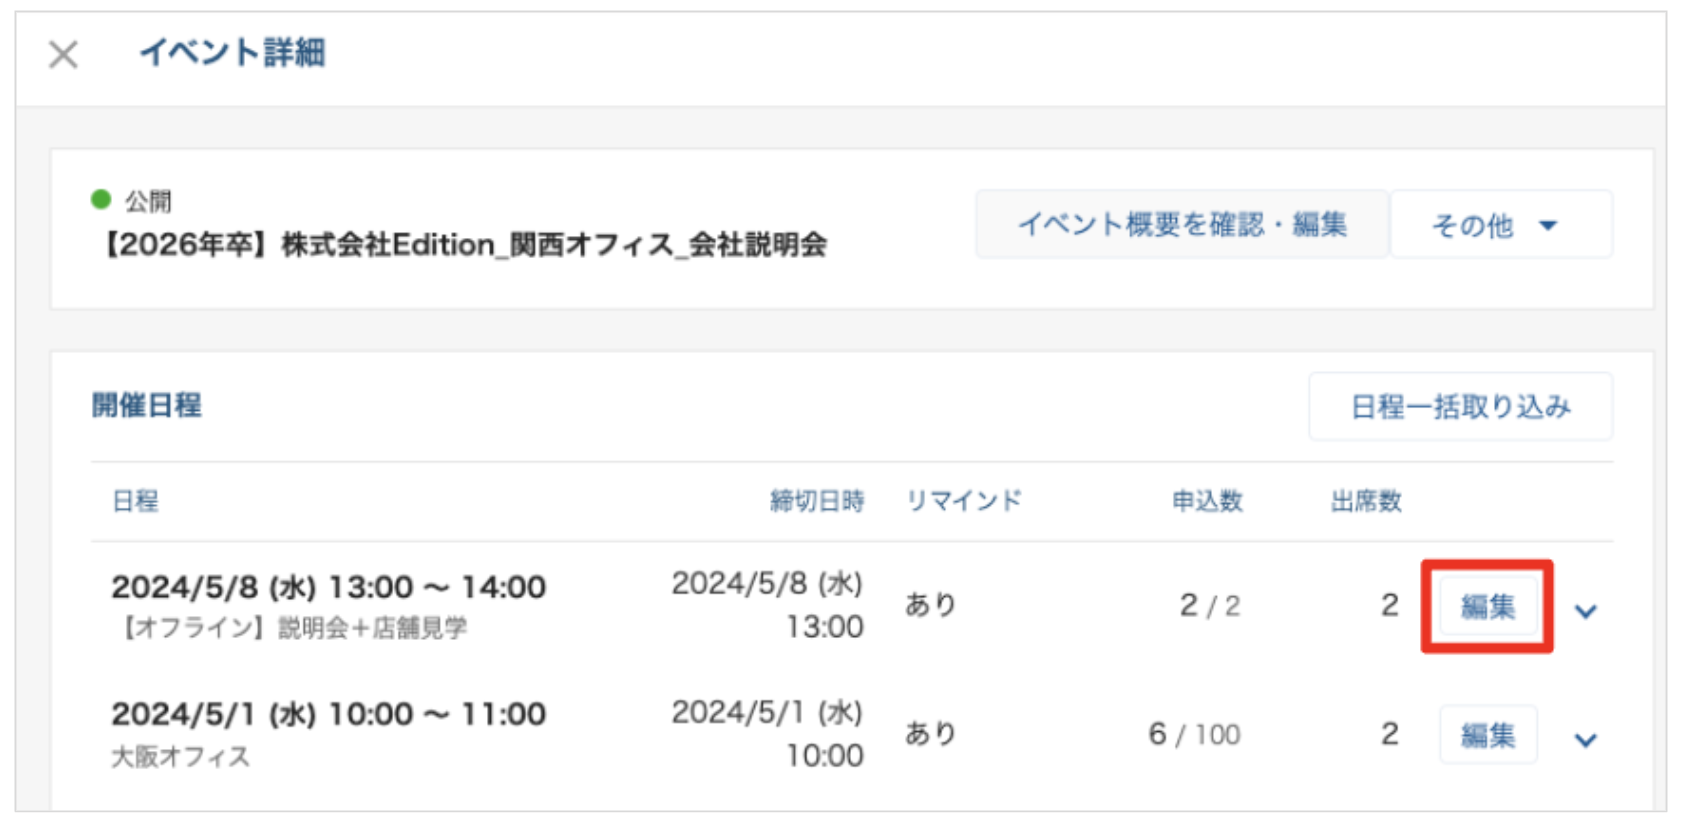The width and height of the screenshot is (1684, 822).
Task: Open the その他 dropdown menu
Action: coord(1499,225)
